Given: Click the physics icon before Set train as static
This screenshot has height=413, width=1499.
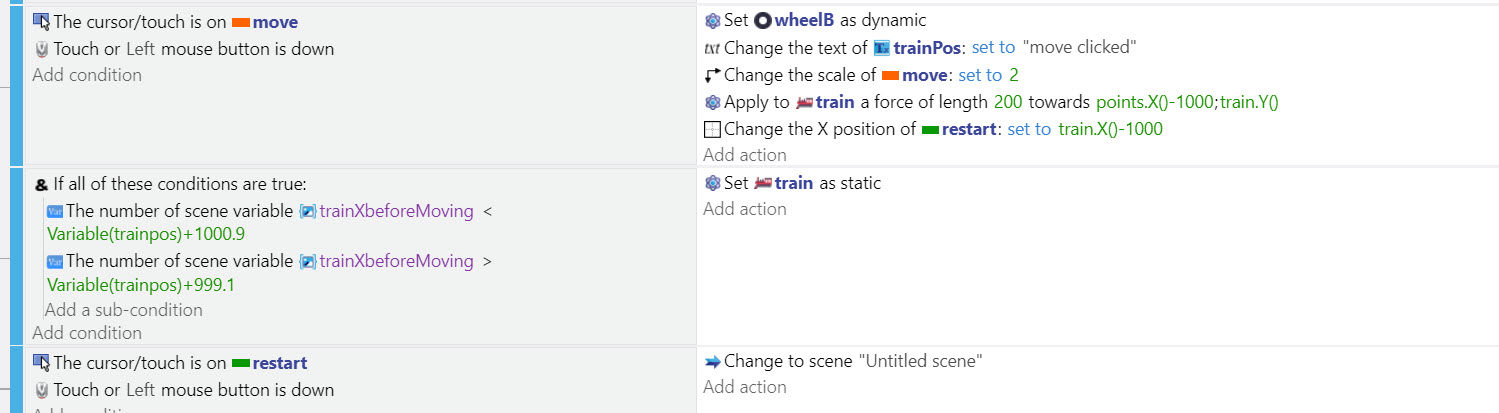Looking at the screenshot, I should tap(712, 183).
